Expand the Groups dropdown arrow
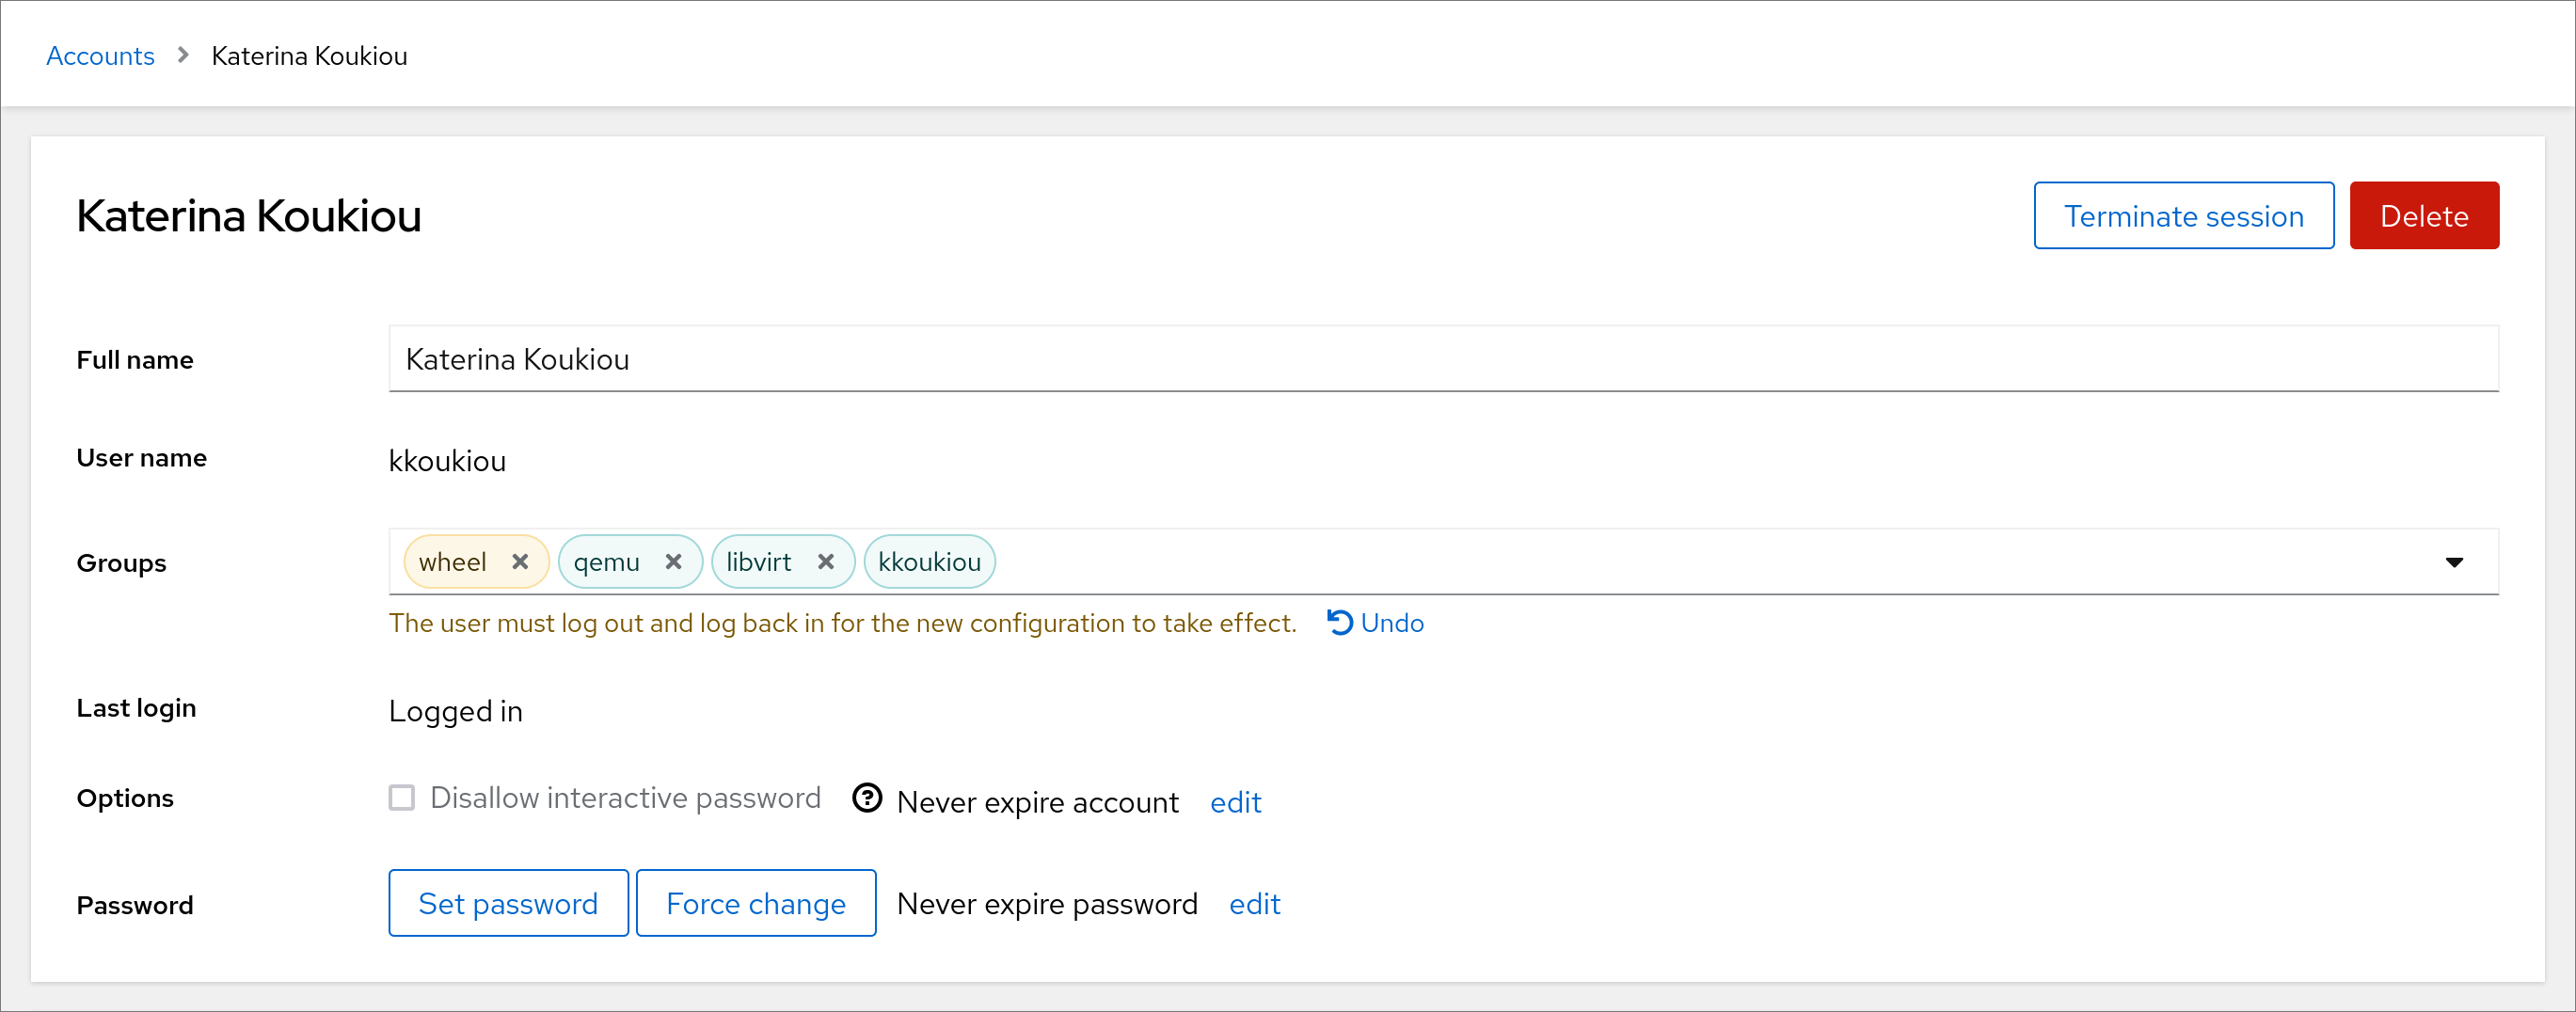The image size is (2576, 1012). pyautogui.click(x=2453, y=562)
